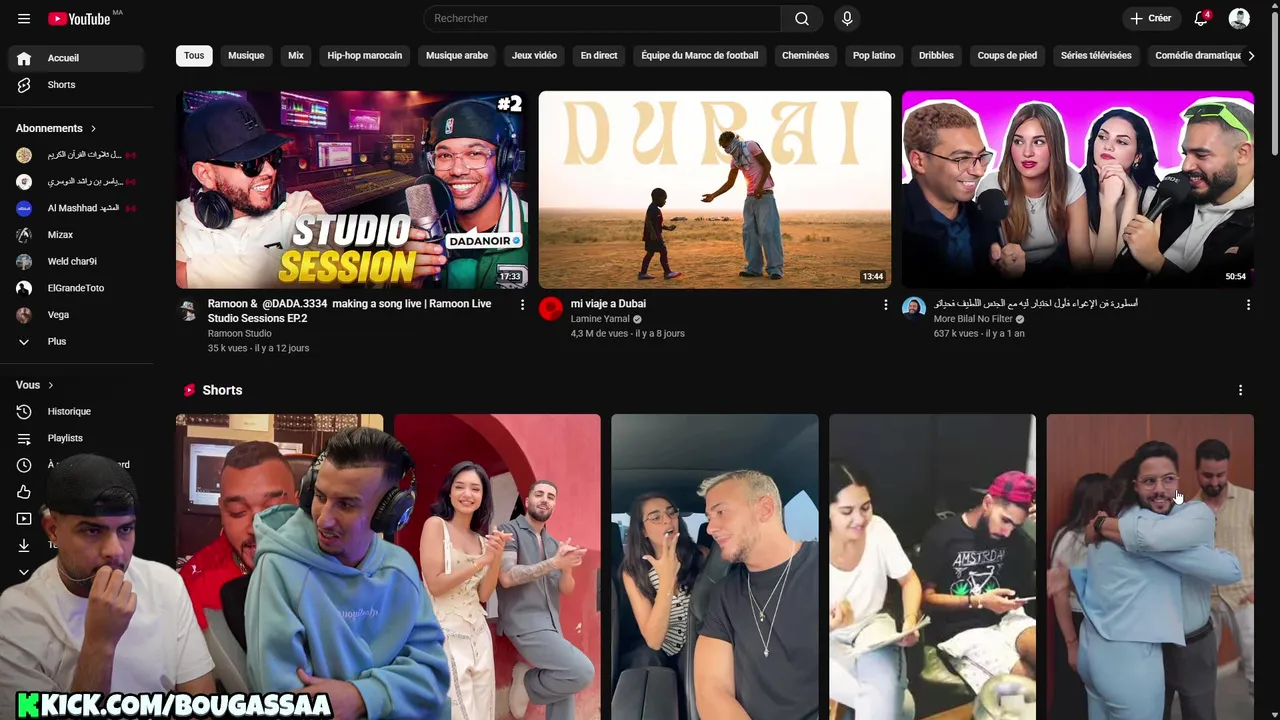The width and height of the screenshot is (1280, 720).
Task: Open Playlists in the sidebar
Action: coord(76,438)
